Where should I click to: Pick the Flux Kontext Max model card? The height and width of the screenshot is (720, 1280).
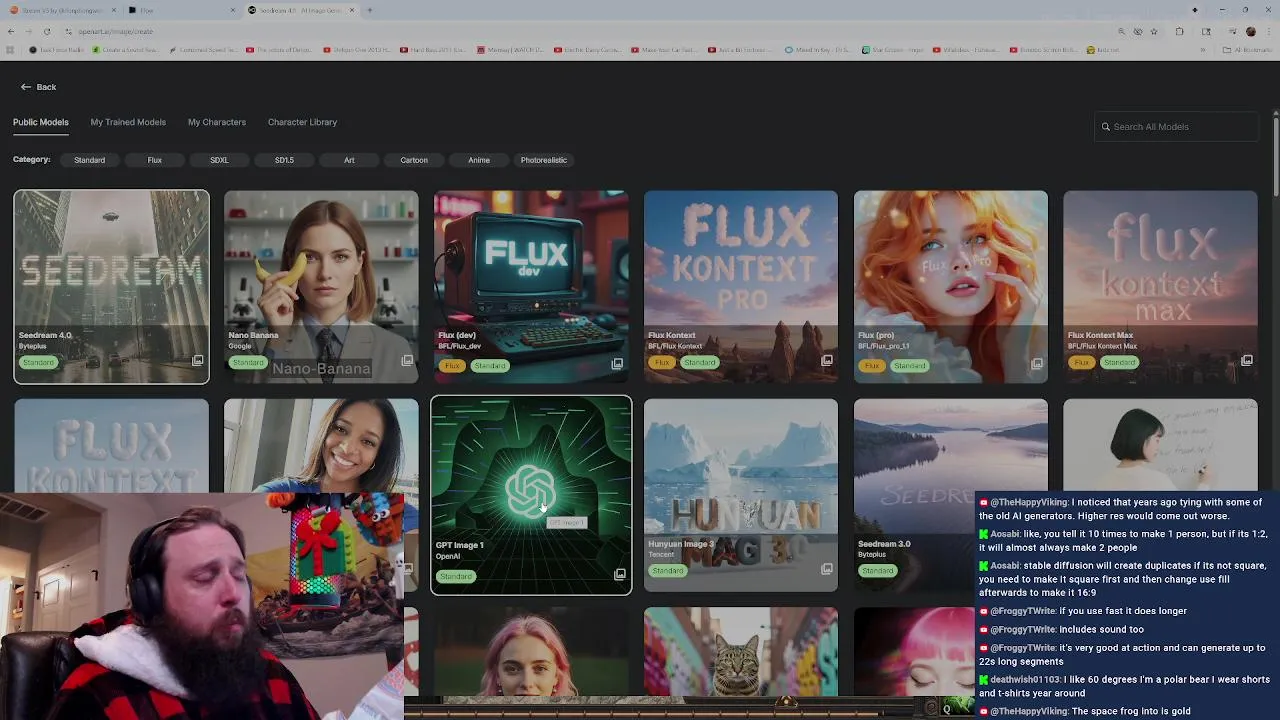[x=1161, y=286]
